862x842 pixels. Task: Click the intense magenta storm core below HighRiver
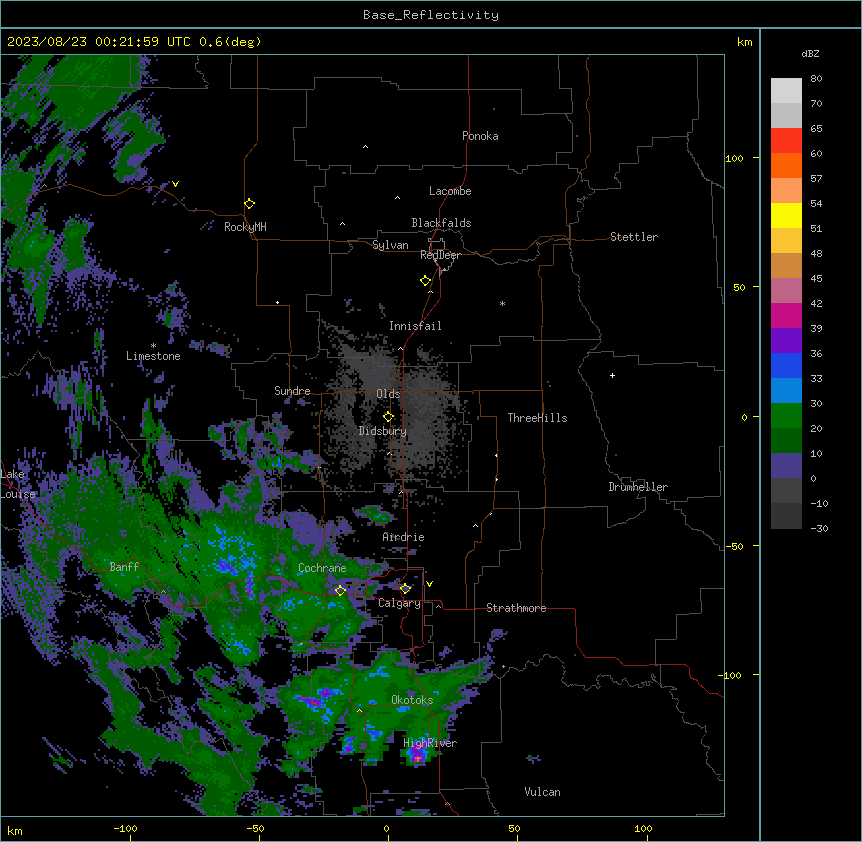click(417, 756)
